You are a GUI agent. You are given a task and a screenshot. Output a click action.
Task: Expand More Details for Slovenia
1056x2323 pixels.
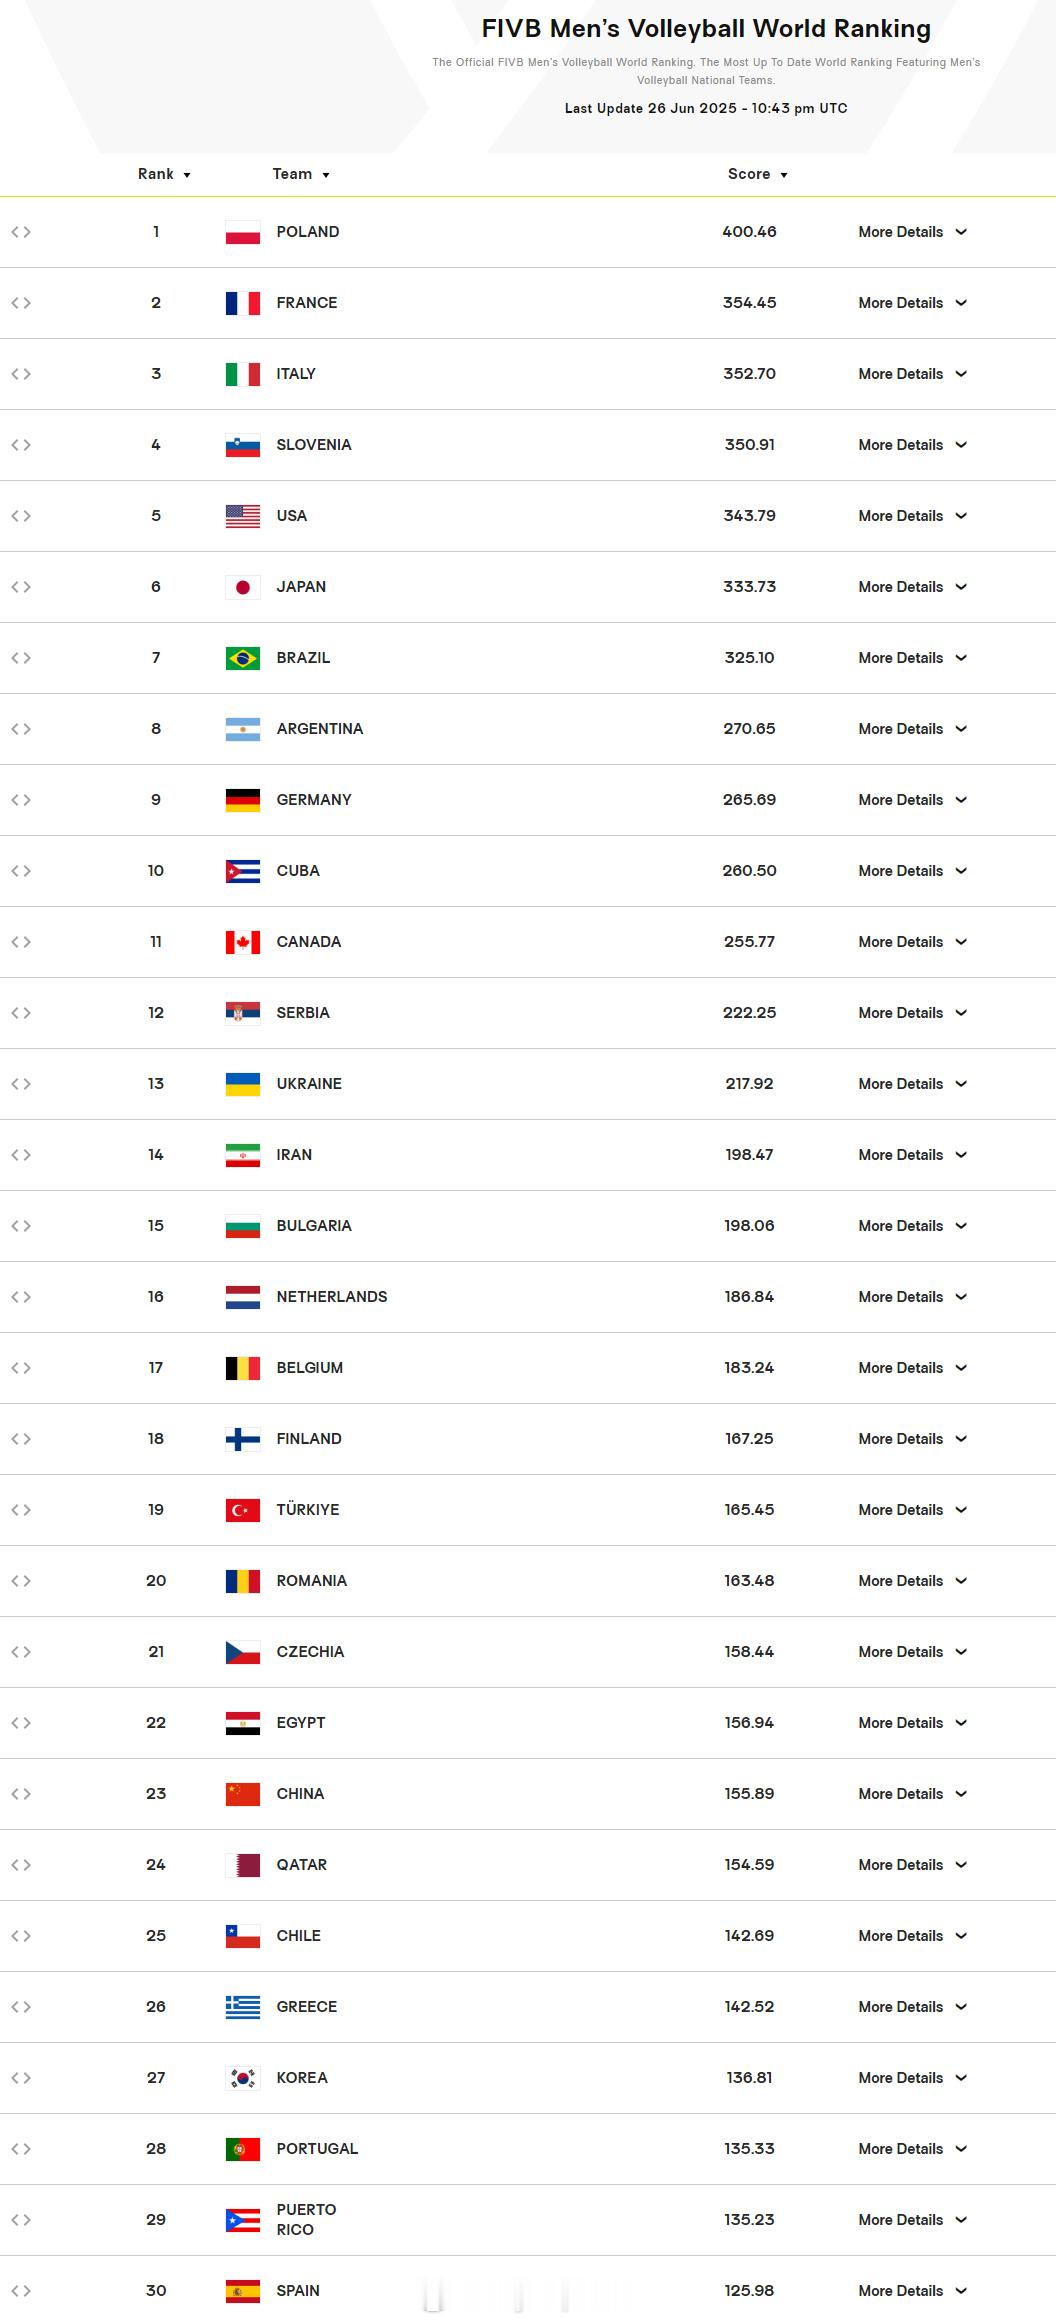click(912, 445)
